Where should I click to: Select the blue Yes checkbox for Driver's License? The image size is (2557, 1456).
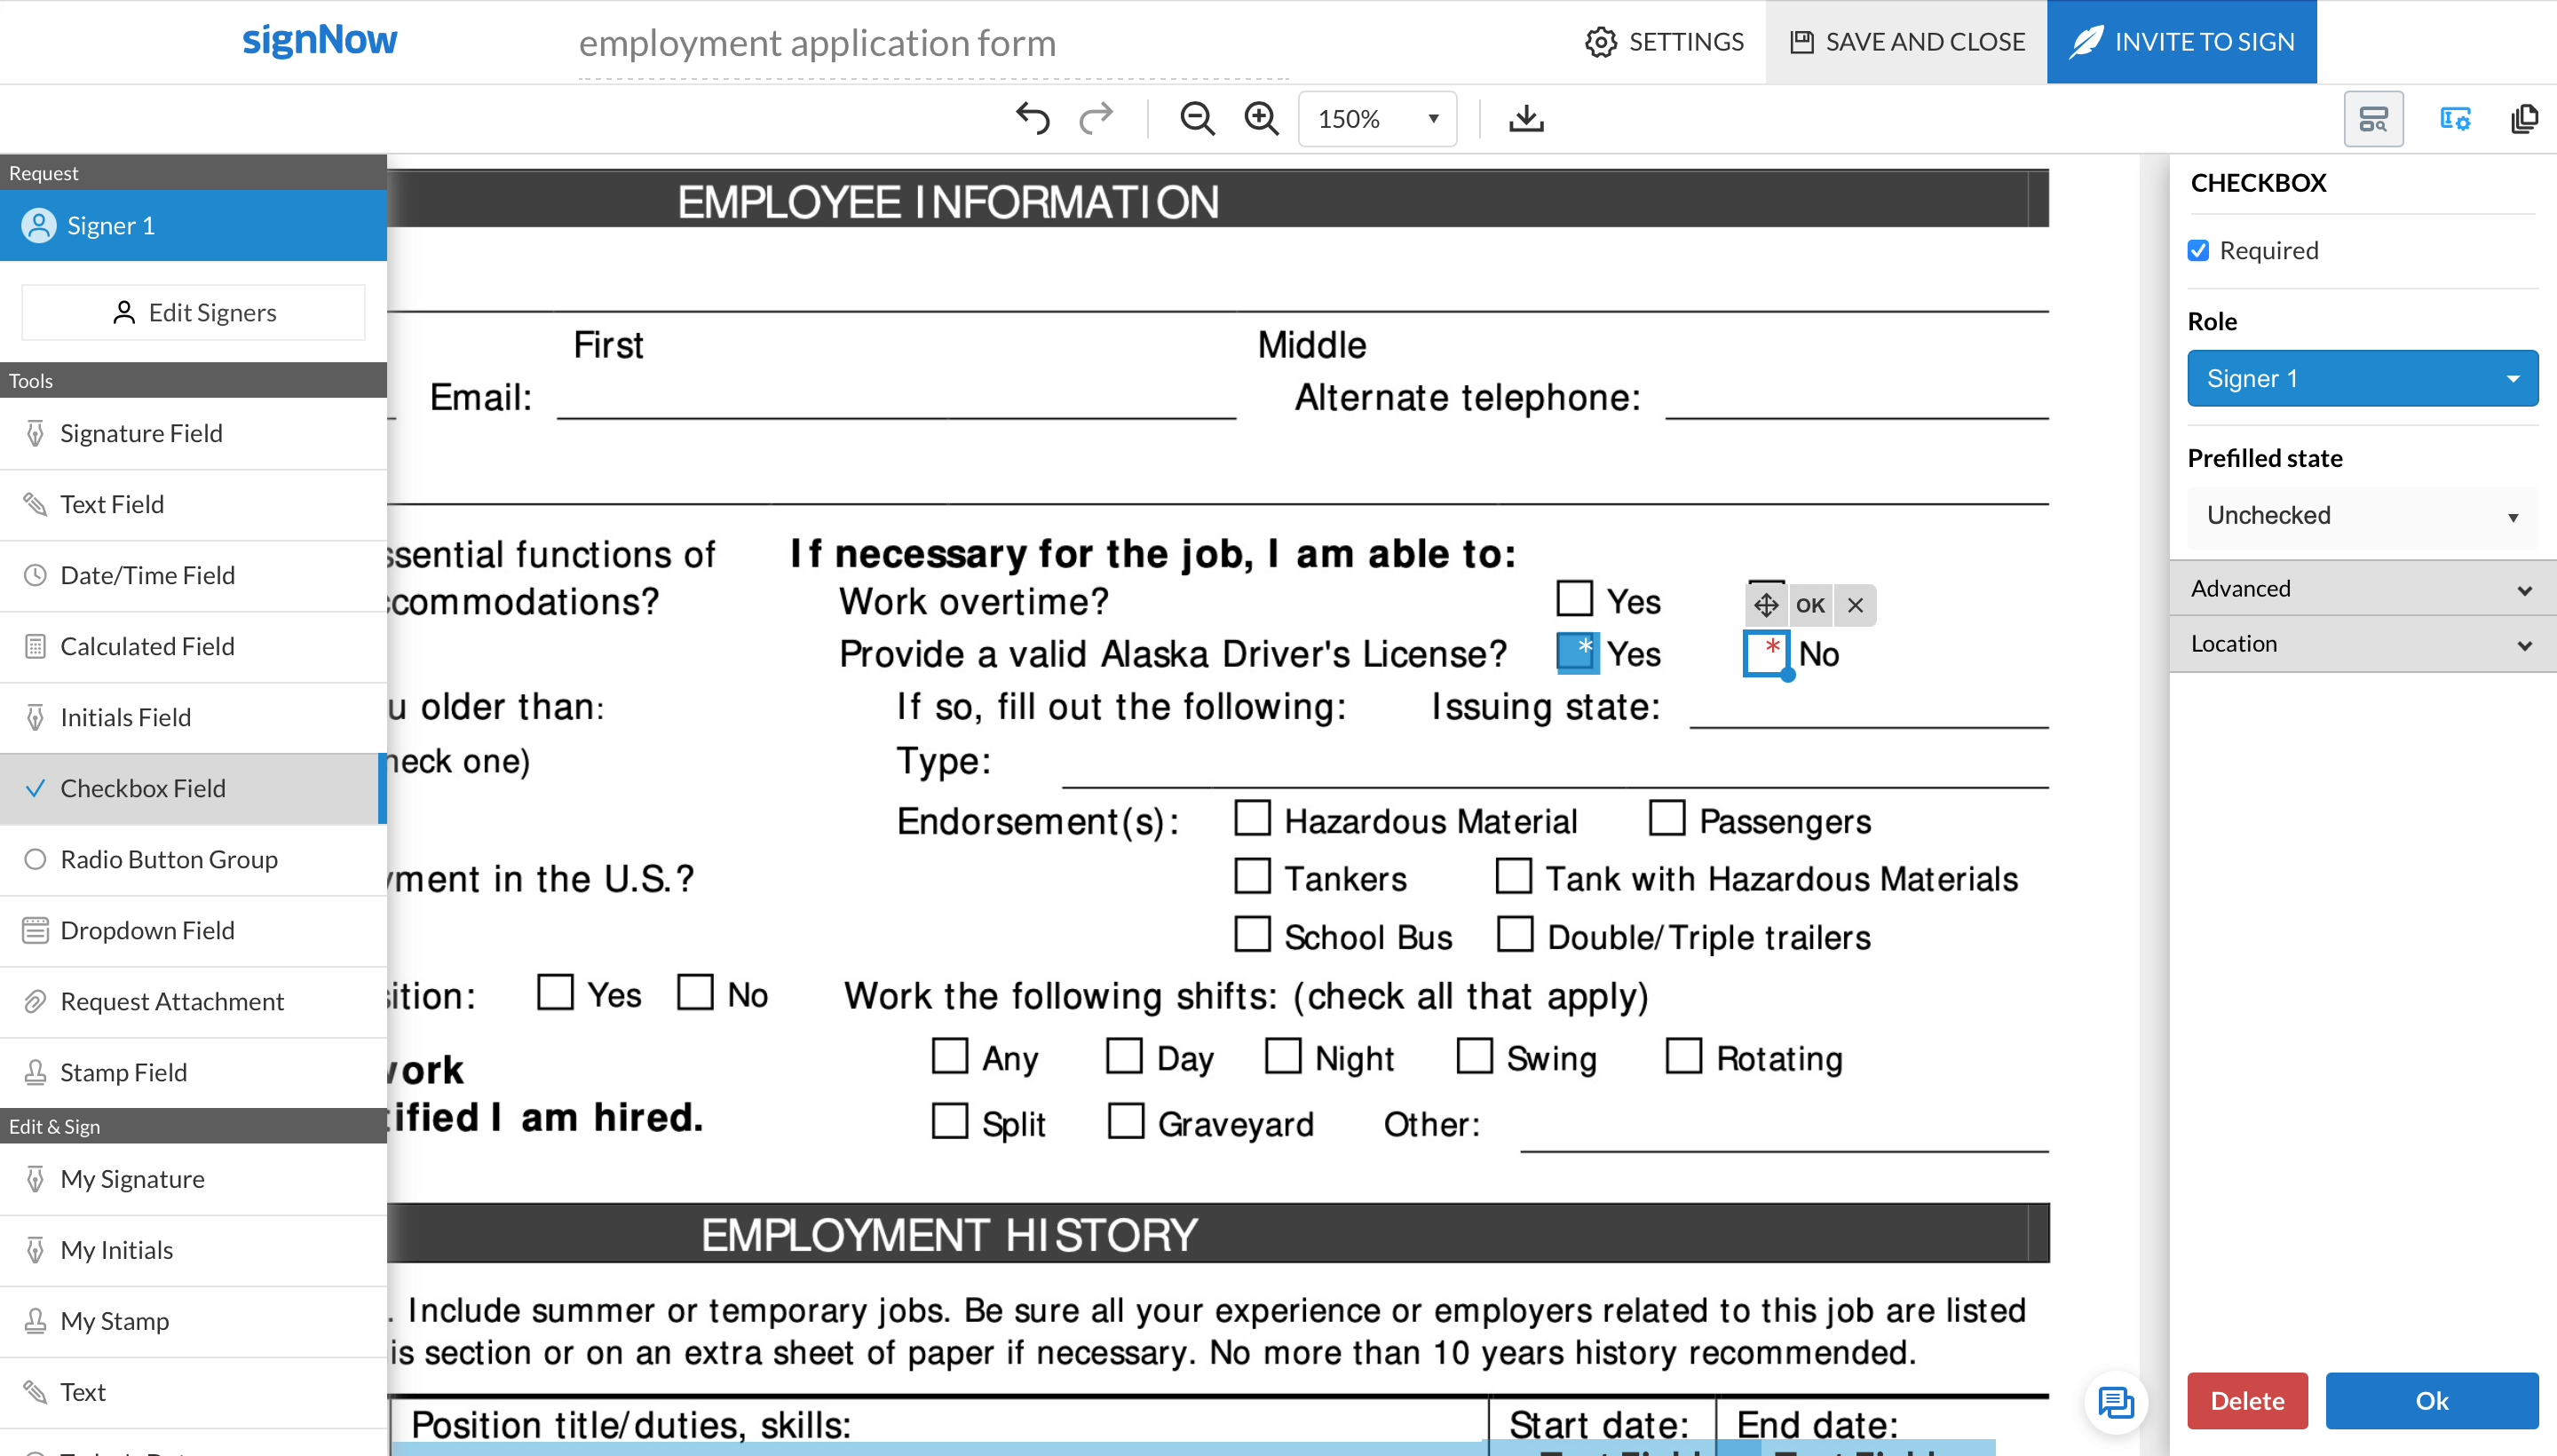click(x=1577, y=653)
